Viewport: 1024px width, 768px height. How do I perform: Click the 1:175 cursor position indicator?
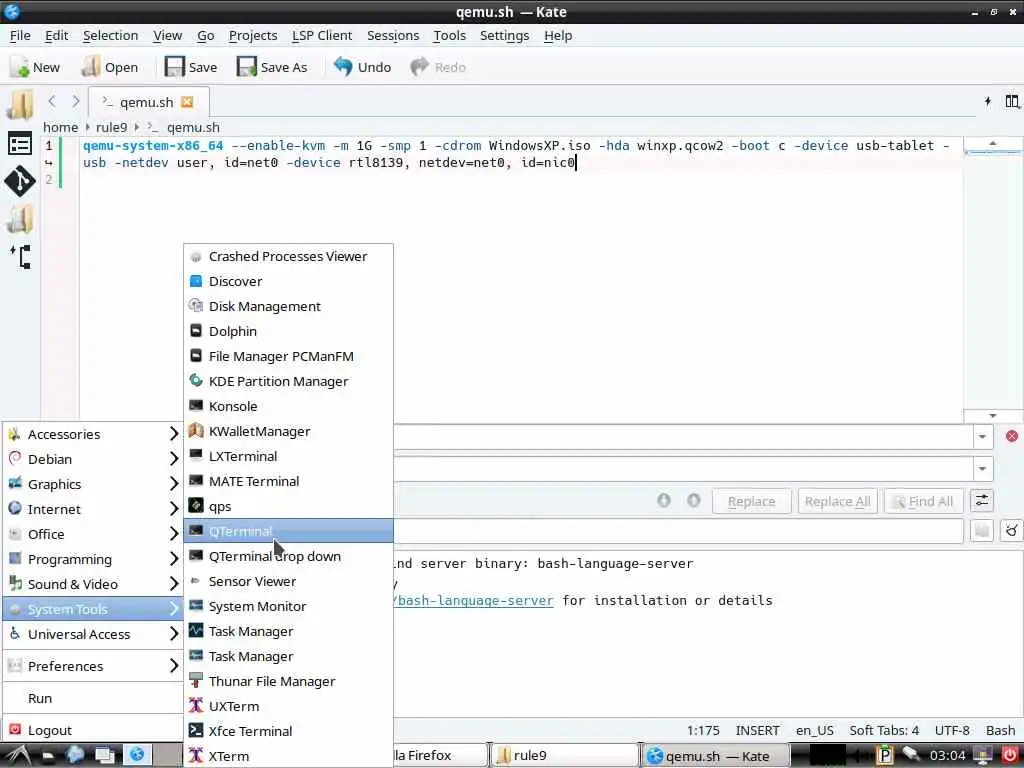coord(703,730)
